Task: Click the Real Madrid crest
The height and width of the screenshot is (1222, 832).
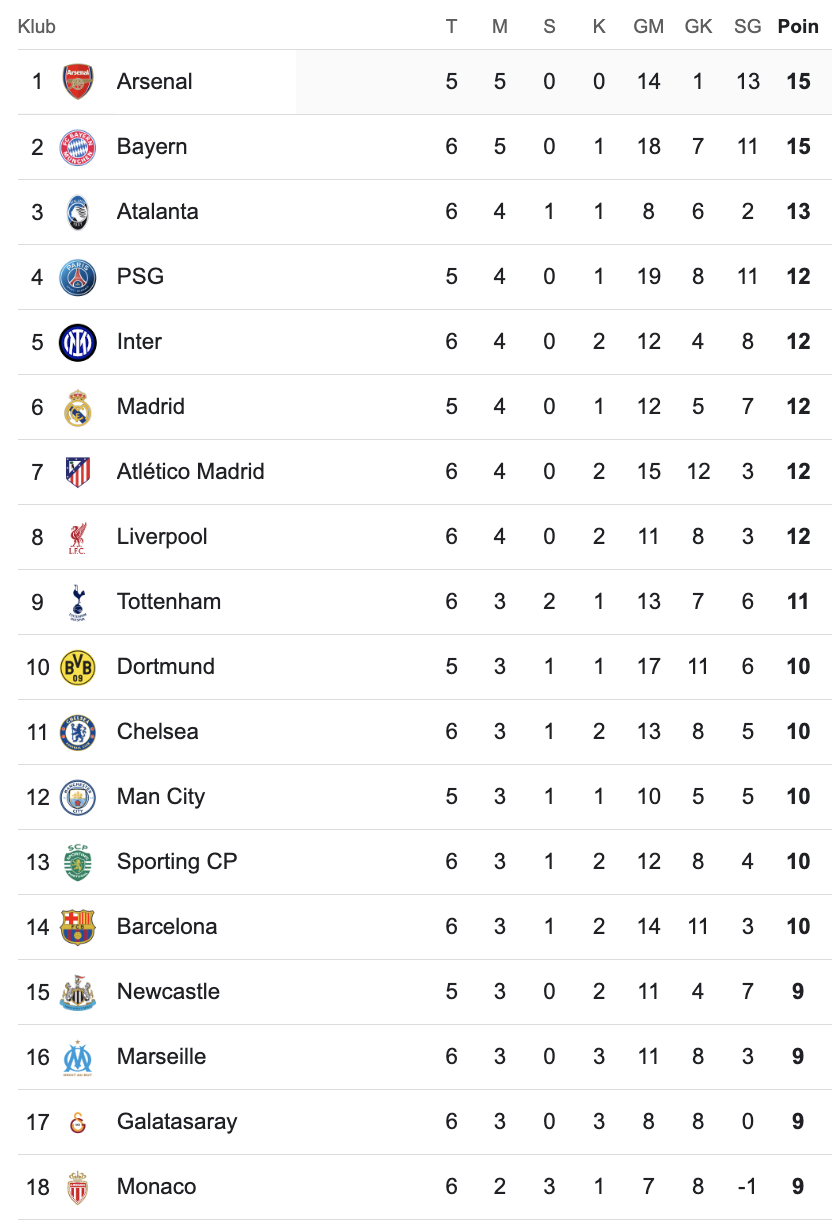Action: 78,407
